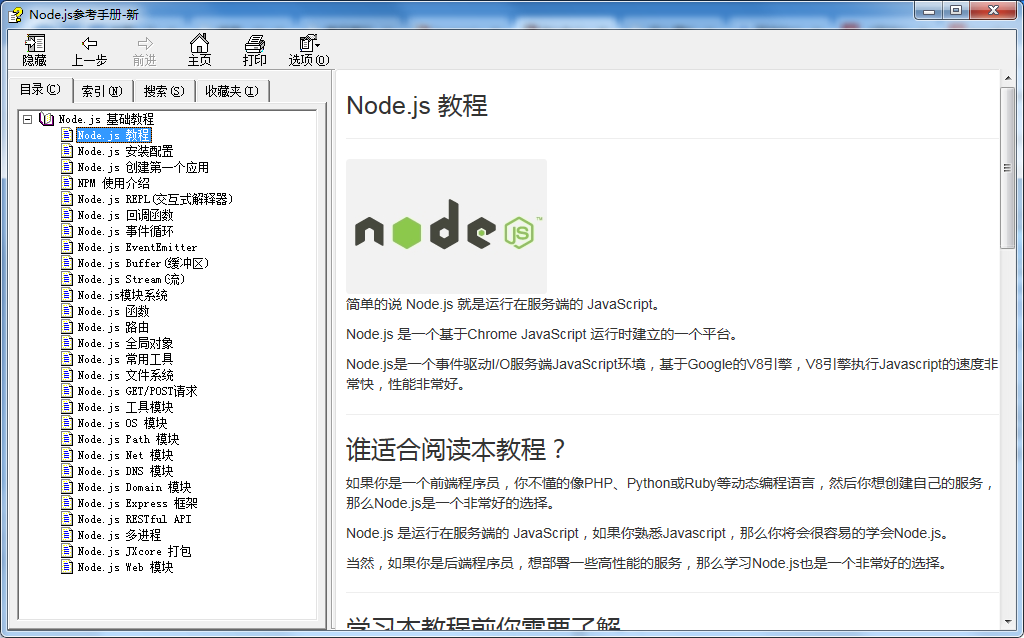Image resolution: width=1024 pixels, height=638 pixels.
Task: Click the book icon beside Node.js 基础教程
Action: pos(46,119)
